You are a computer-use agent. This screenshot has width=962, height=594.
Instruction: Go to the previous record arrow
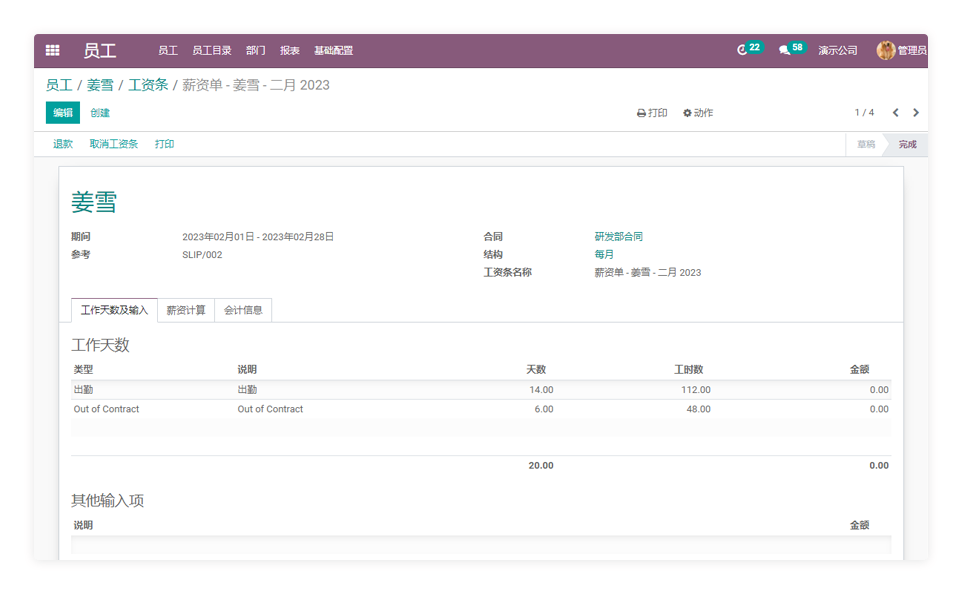pyautogui.click(x=895, y=113)
